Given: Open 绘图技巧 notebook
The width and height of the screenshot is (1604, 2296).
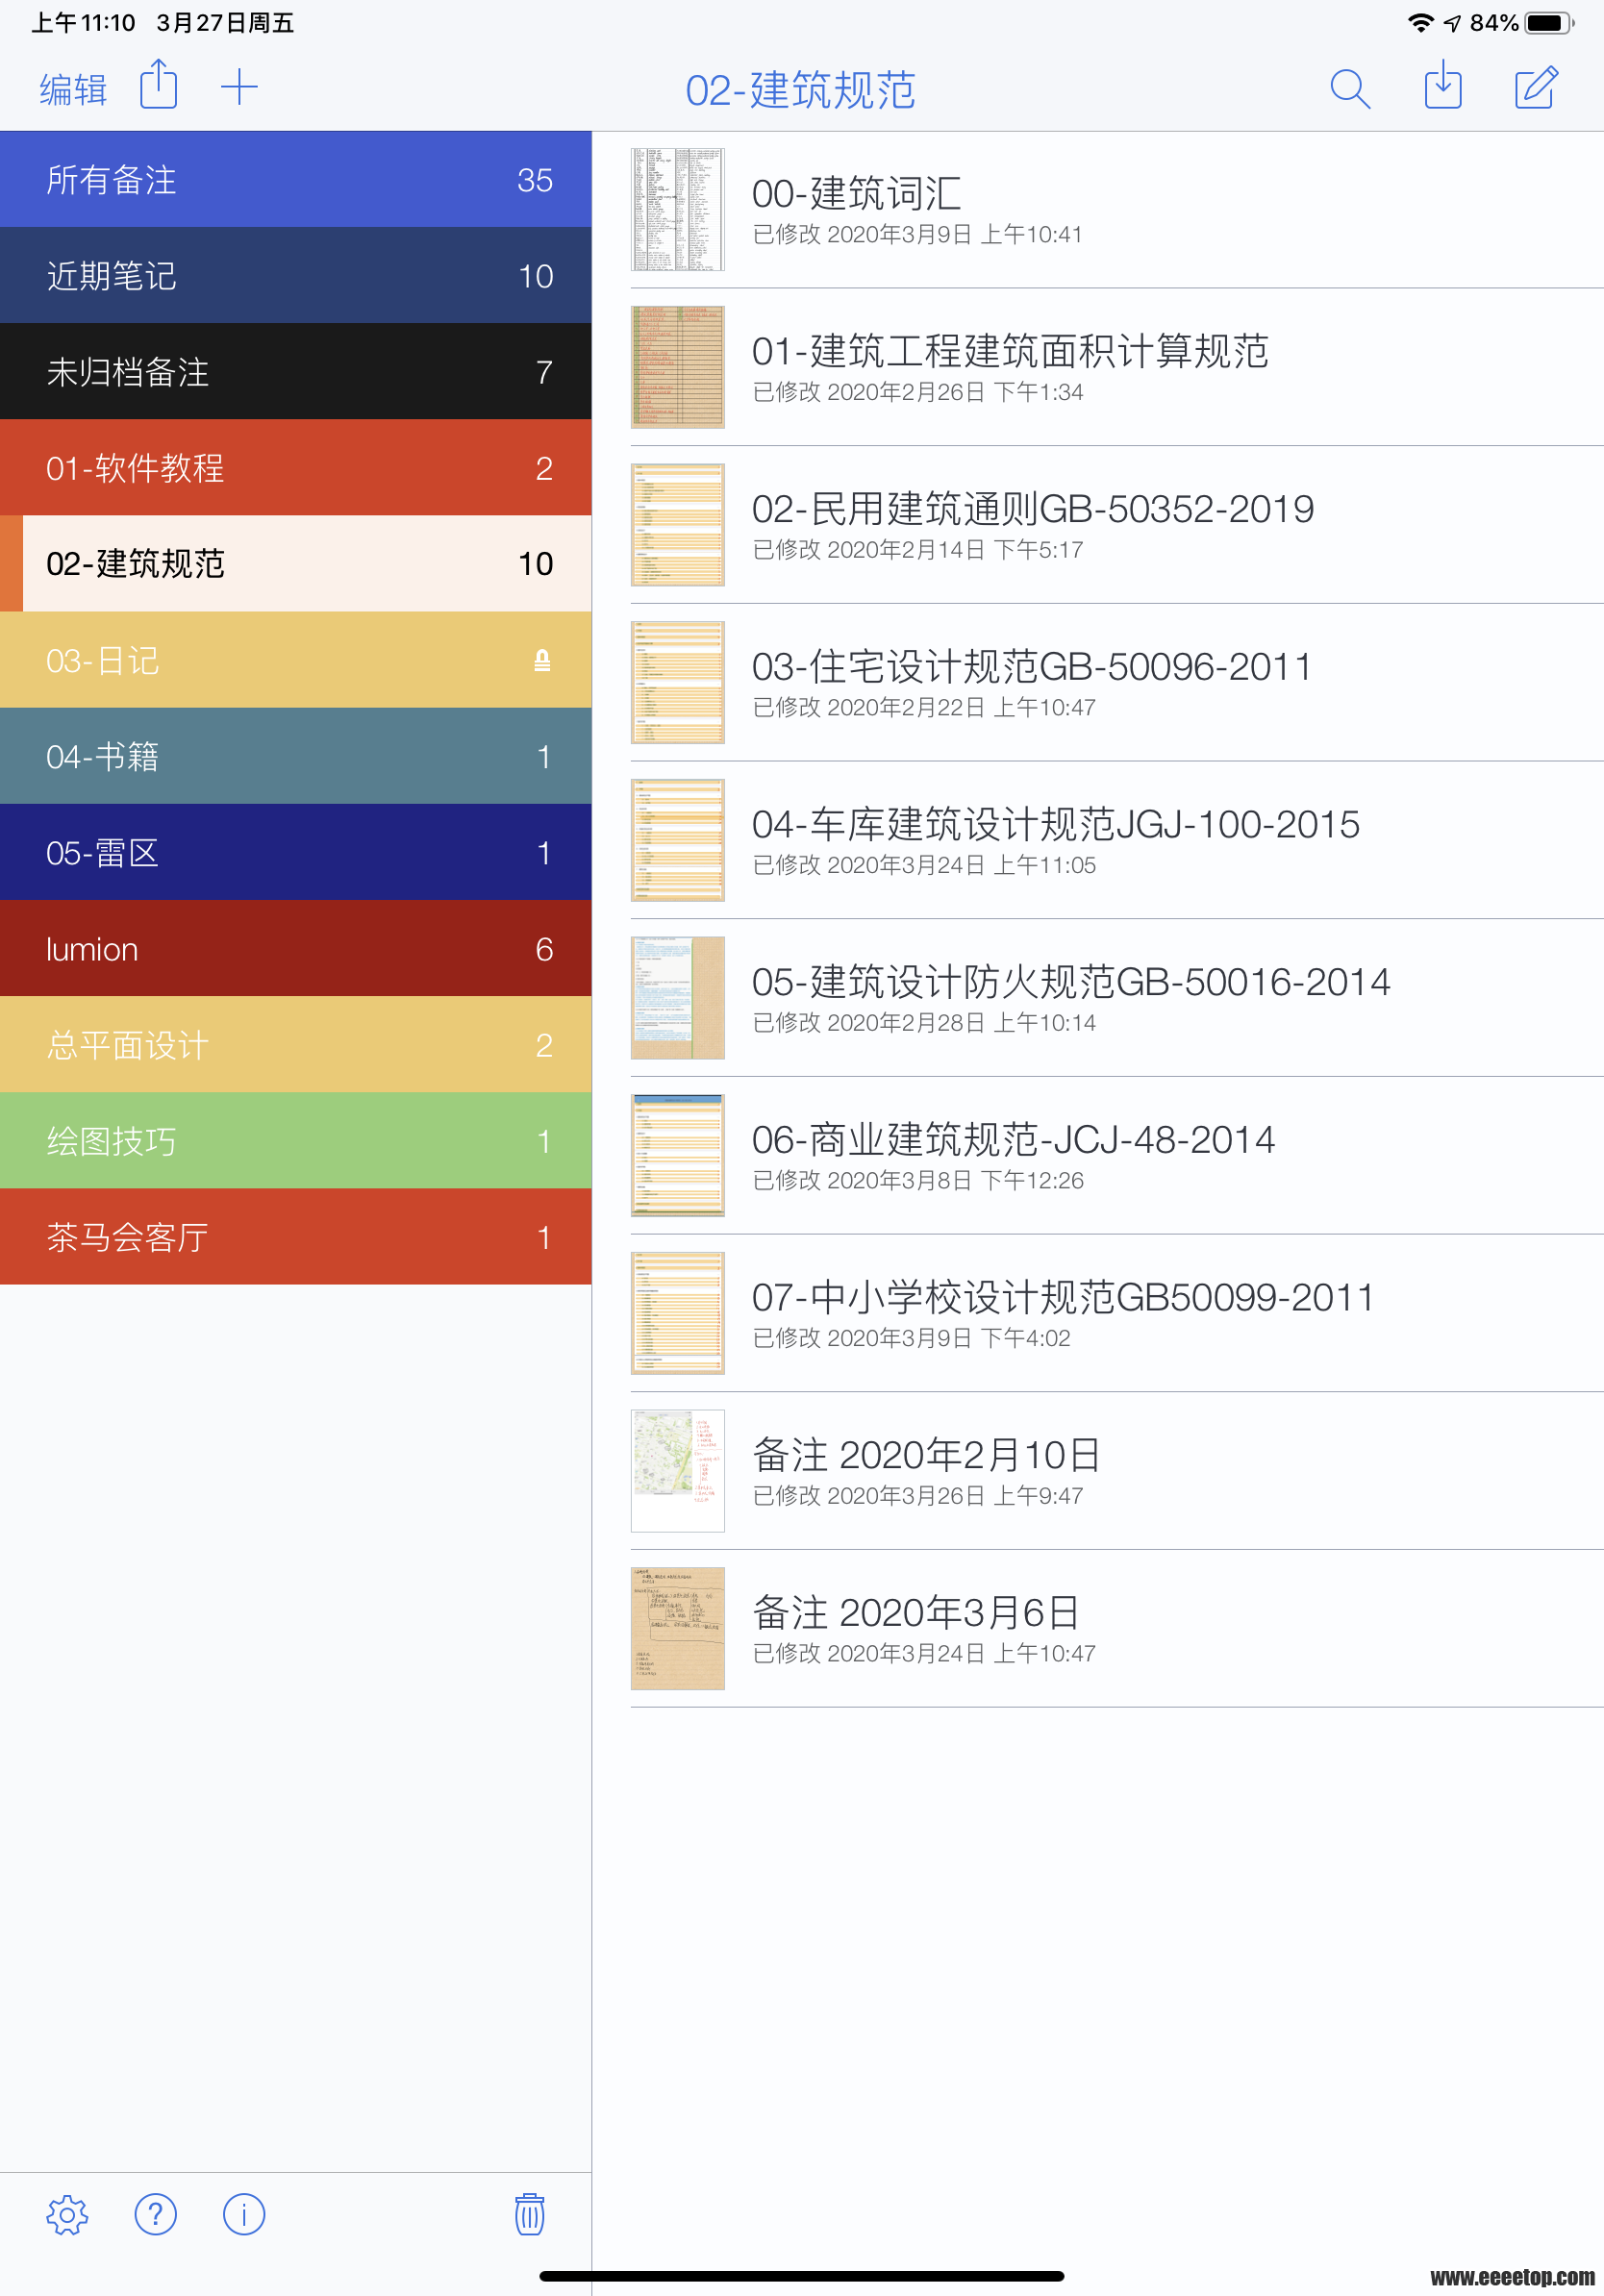Looking at the screenshot, I should click(x=296, y=1140).
